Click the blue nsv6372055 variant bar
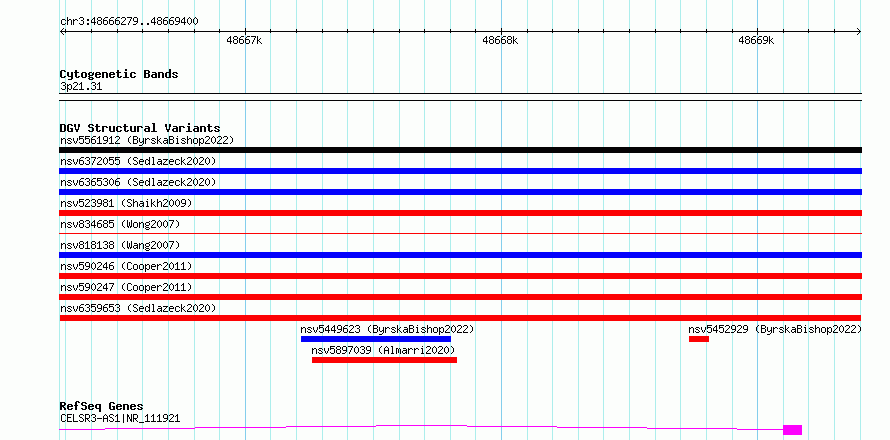 [460, 171]
